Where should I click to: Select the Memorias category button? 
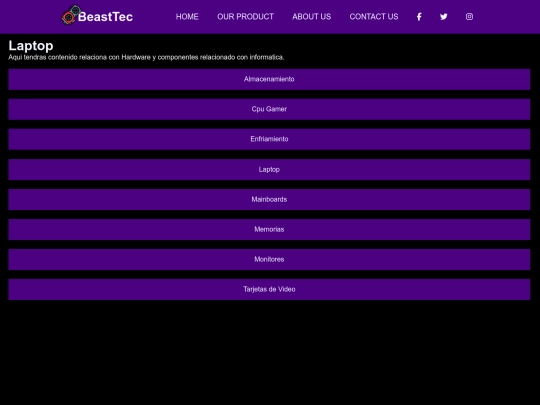coord(269,229)
